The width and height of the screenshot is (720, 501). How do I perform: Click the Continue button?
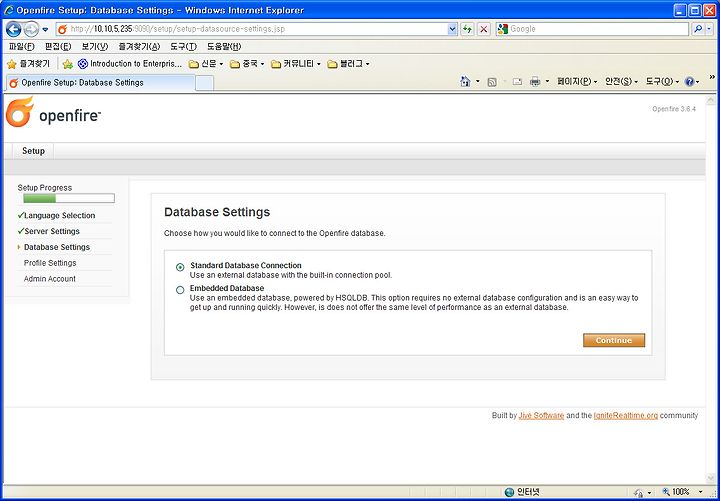614,340
